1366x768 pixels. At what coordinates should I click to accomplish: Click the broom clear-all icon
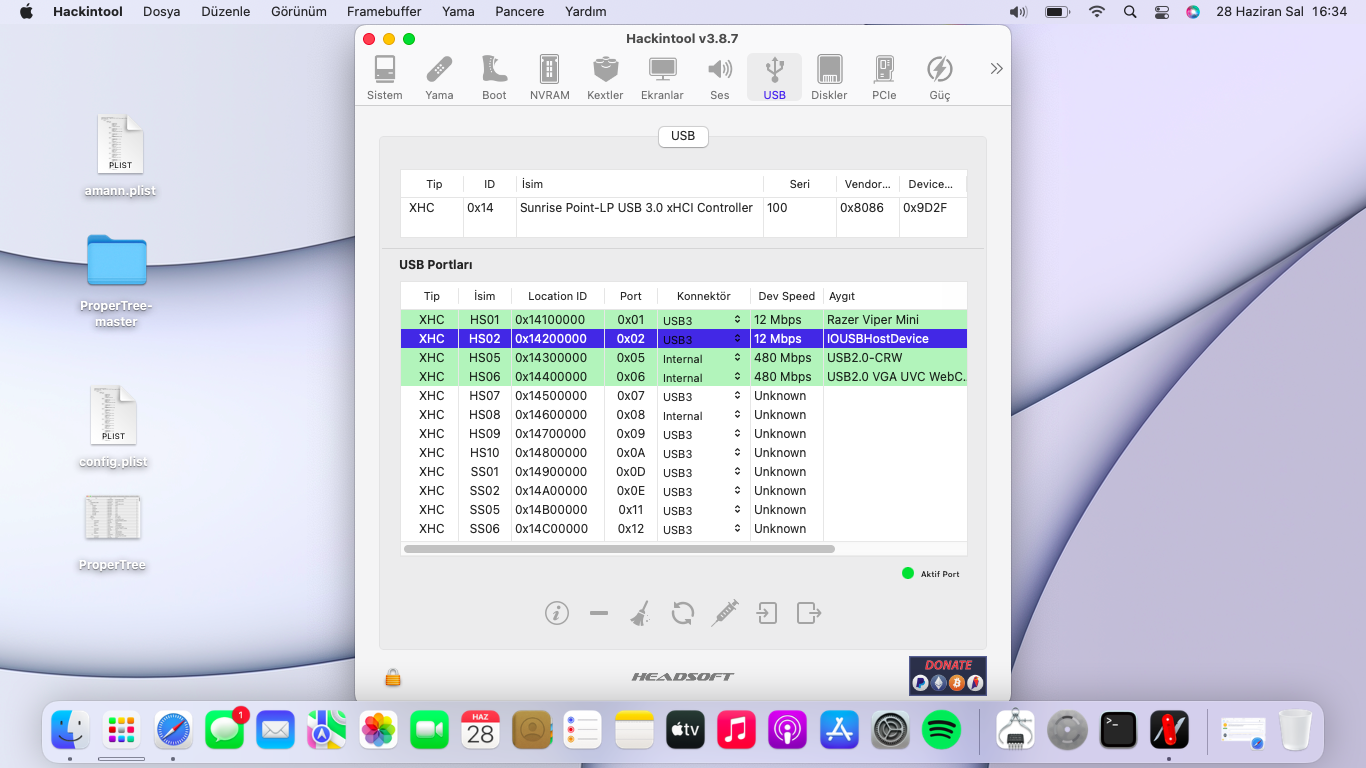point(640,613)
